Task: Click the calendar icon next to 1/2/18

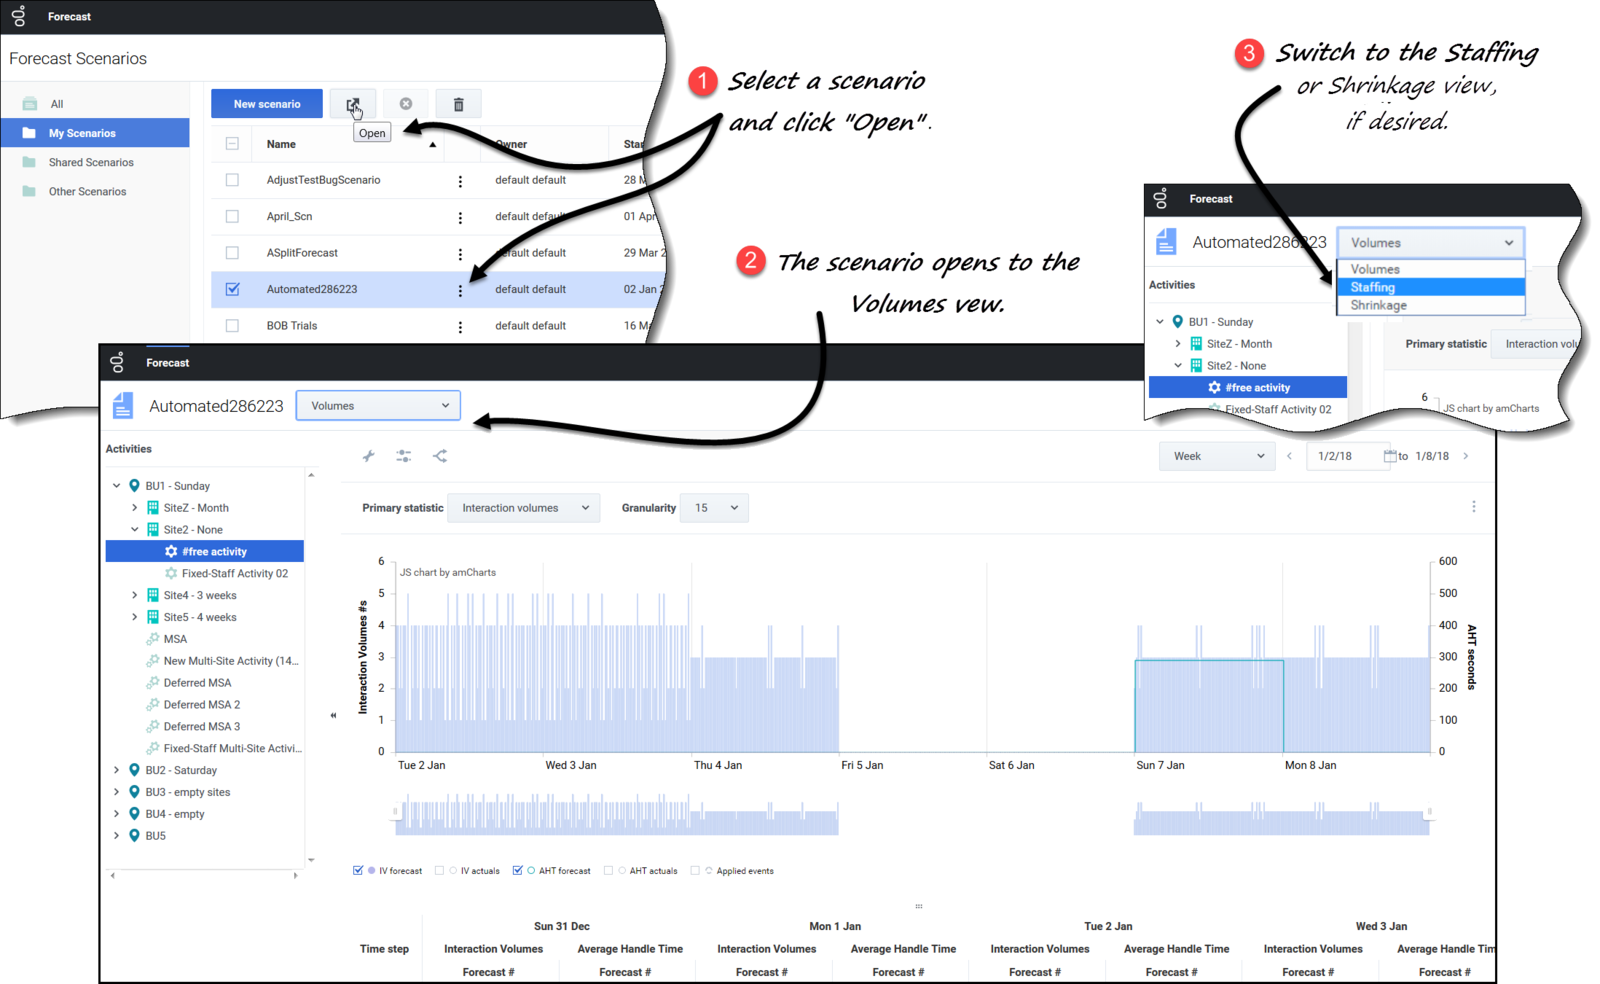Action: [1390, 456]
